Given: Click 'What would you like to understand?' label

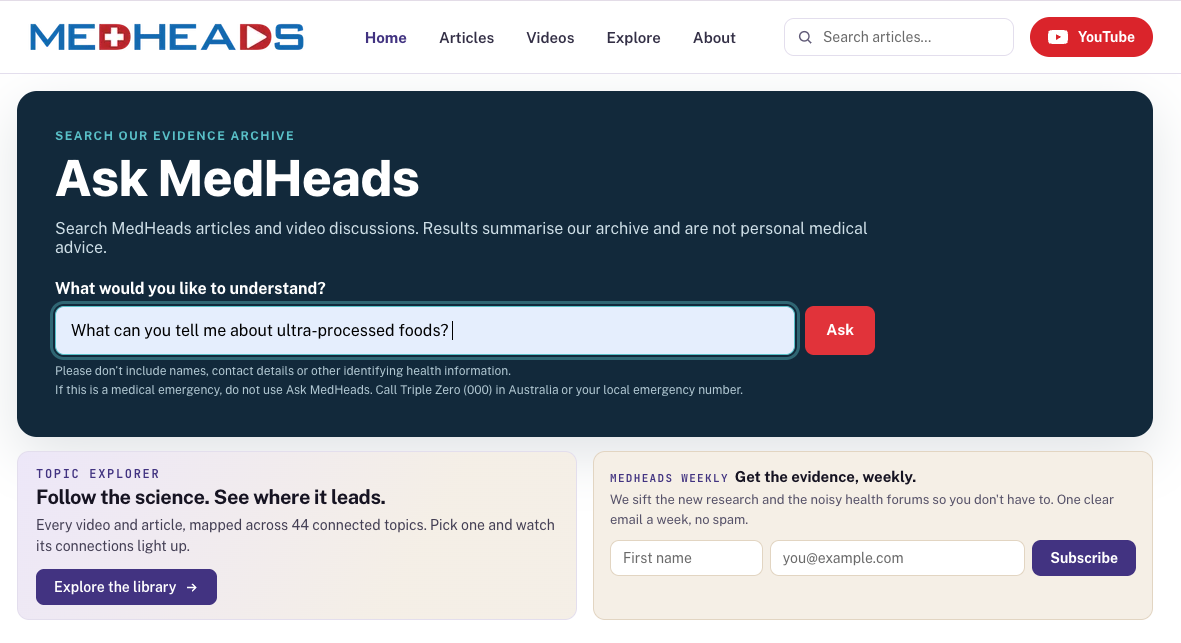Looking at the screenshot, I should click(x=191, y=288).
